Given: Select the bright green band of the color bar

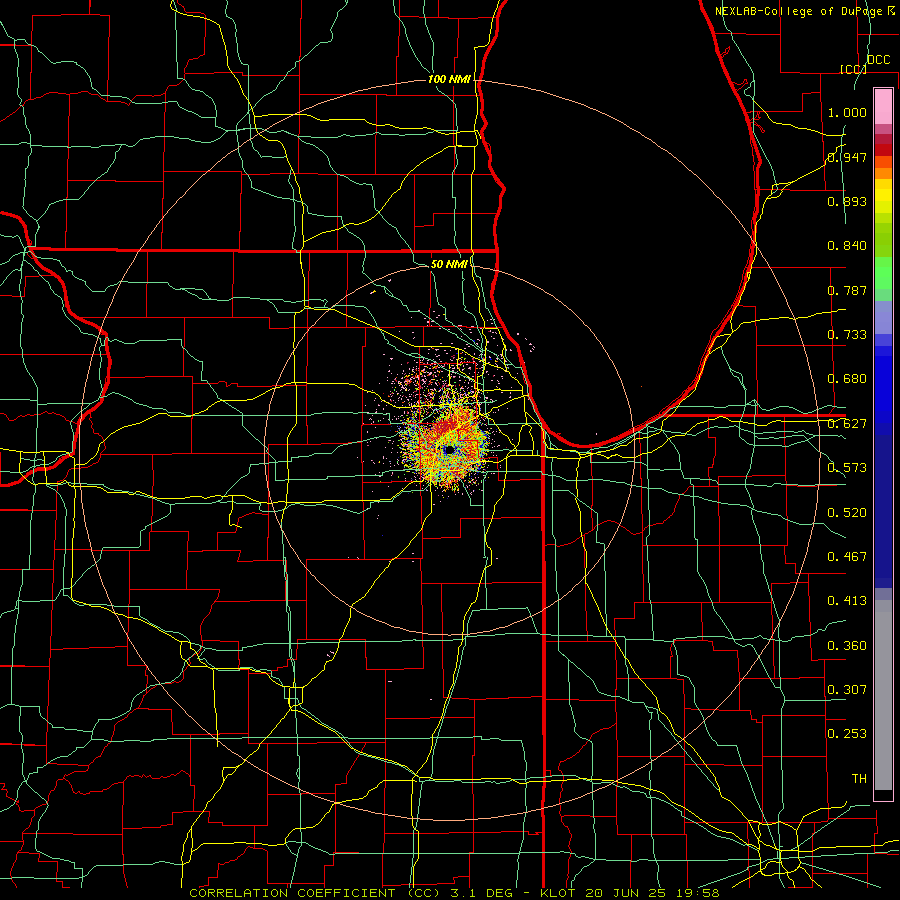Looking at the screenshot, I should tap(883, 273).
